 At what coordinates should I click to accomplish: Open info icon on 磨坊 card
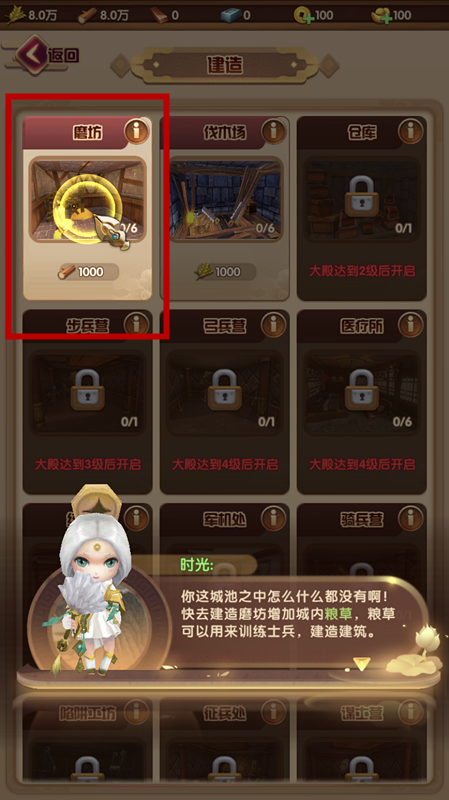click(137, 132)
